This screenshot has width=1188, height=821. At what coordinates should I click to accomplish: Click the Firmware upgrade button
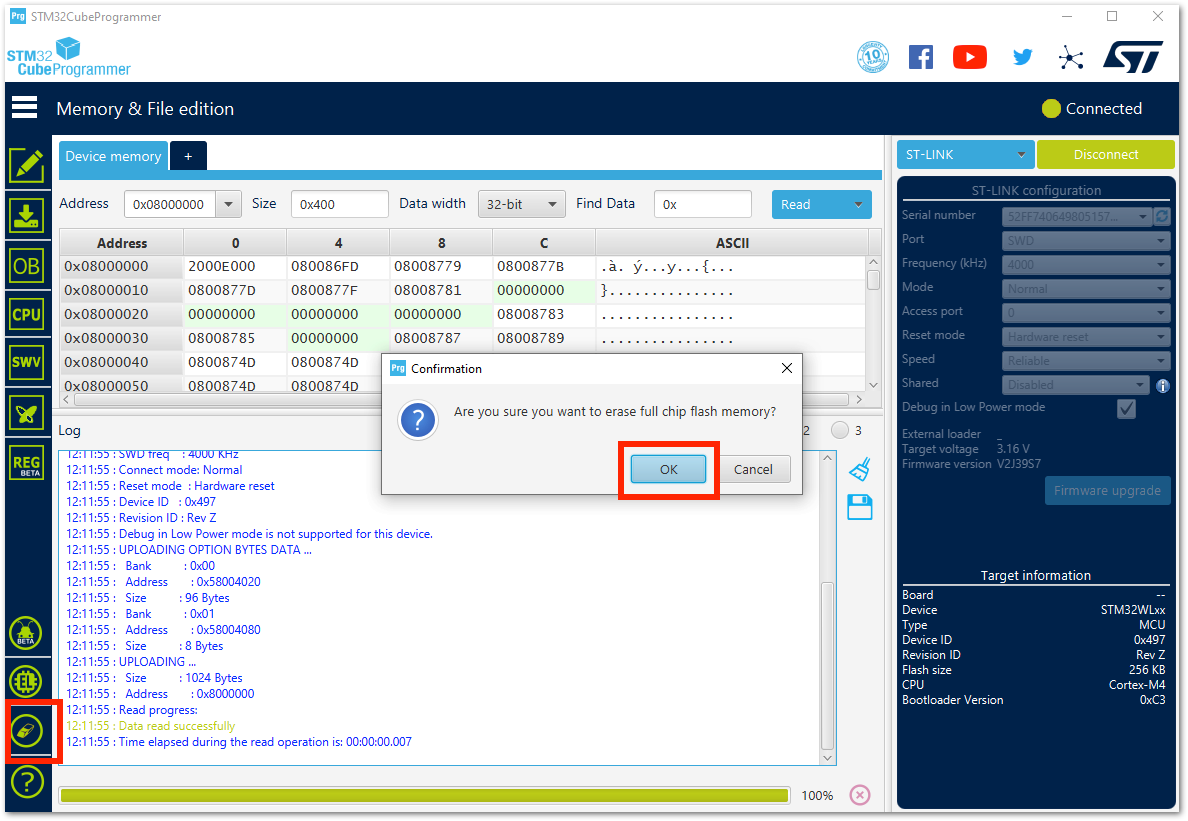[x=1107, y=491]
